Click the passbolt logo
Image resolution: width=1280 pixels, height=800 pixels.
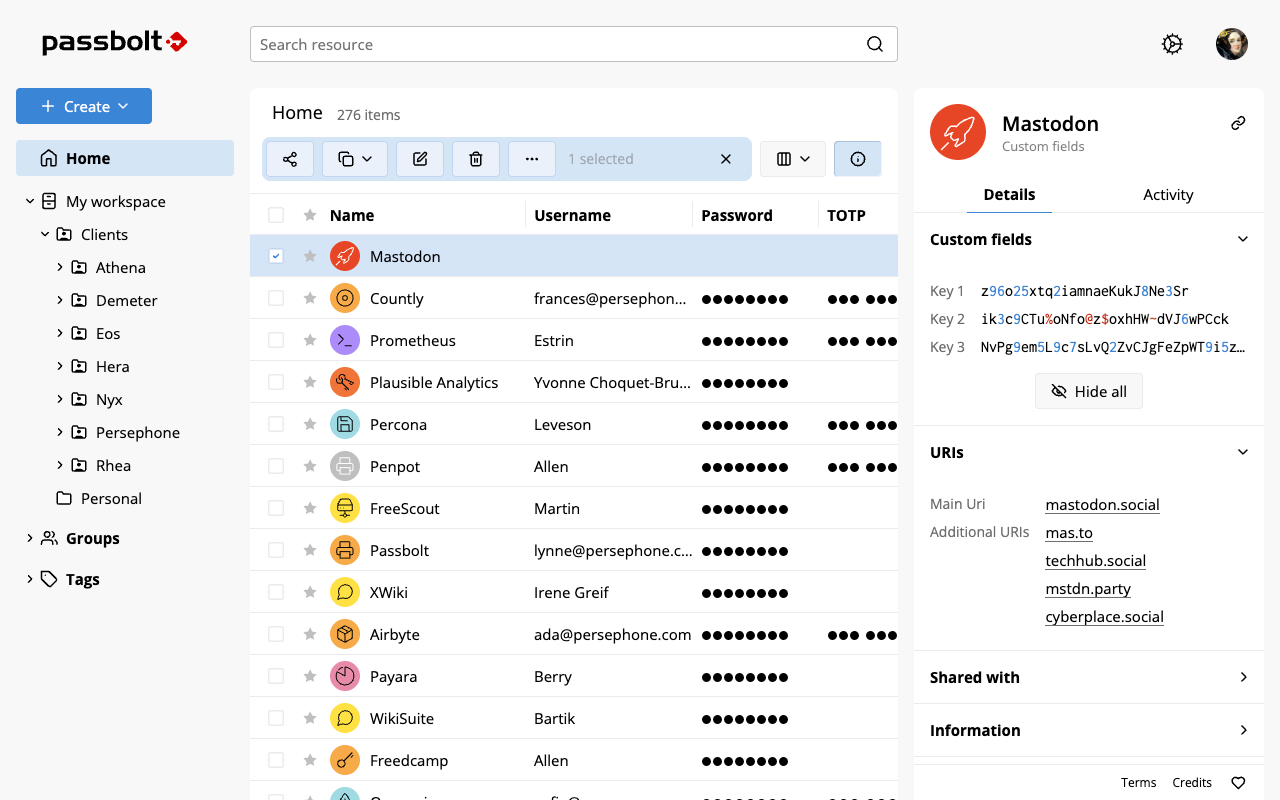click(x=115, y=42)
